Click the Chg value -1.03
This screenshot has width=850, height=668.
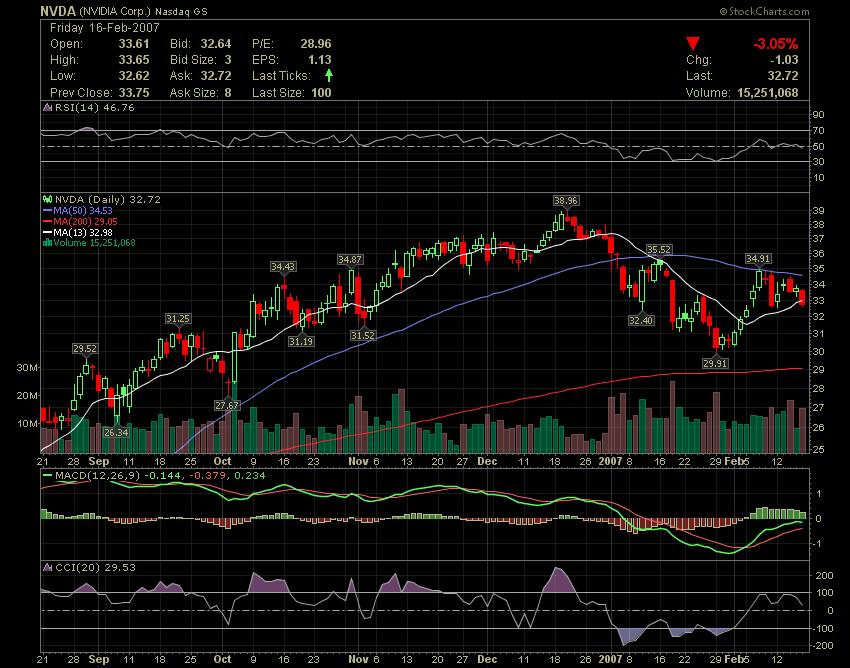784,60
